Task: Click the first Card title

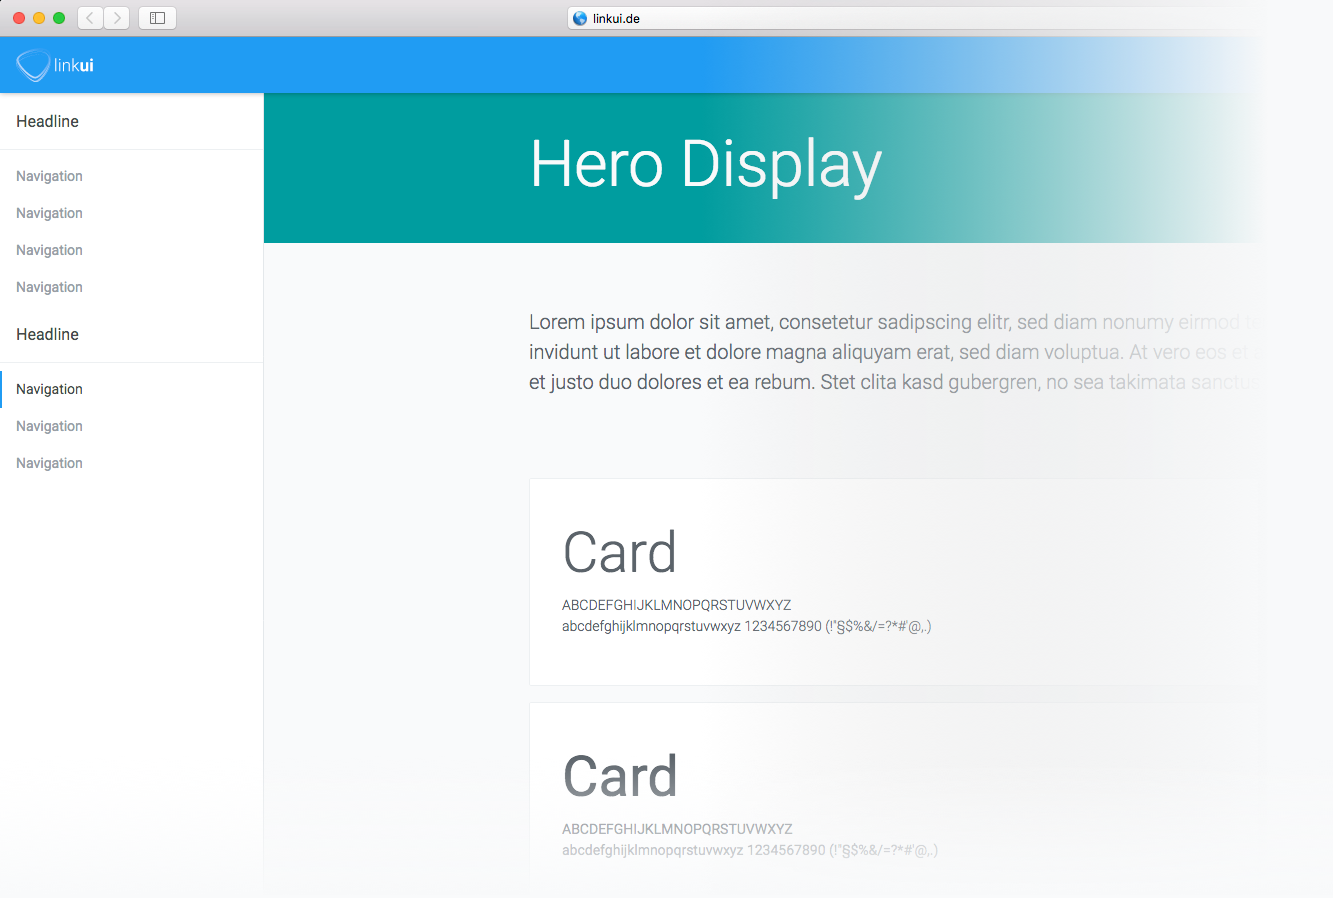Action: coord(620,552)
